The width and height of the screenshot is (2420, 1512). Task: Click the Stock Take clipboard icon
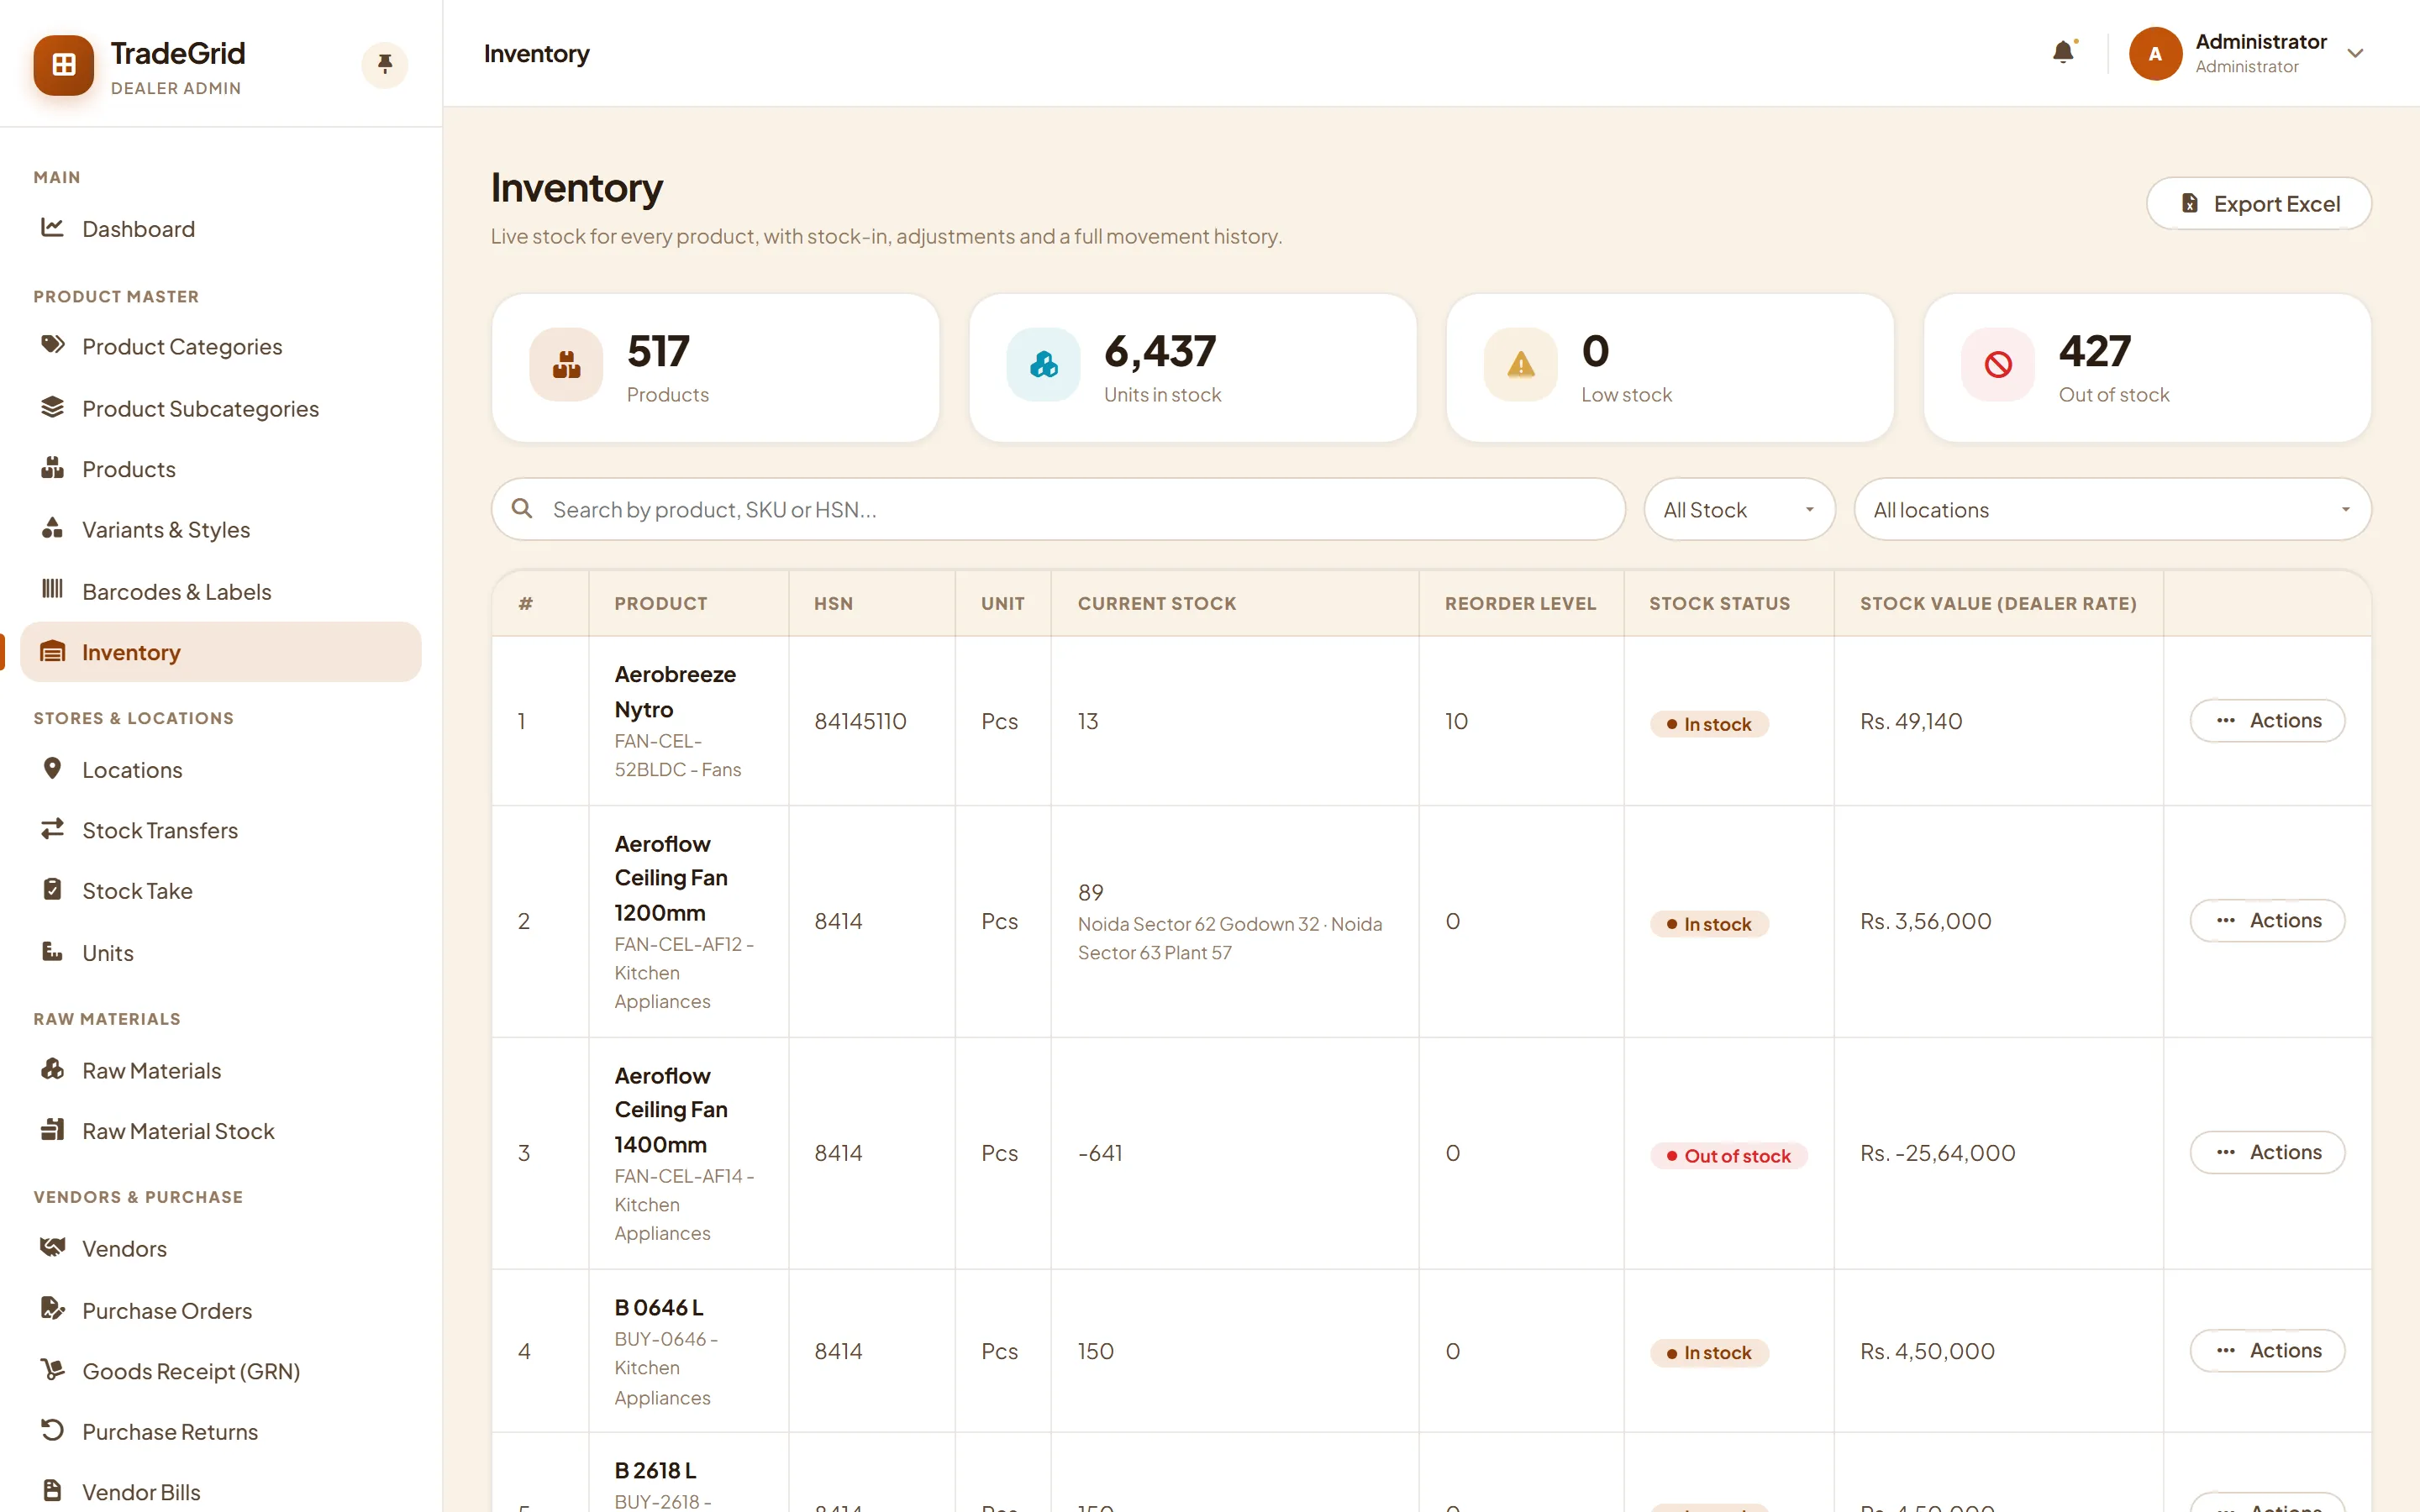coord(52,889)
